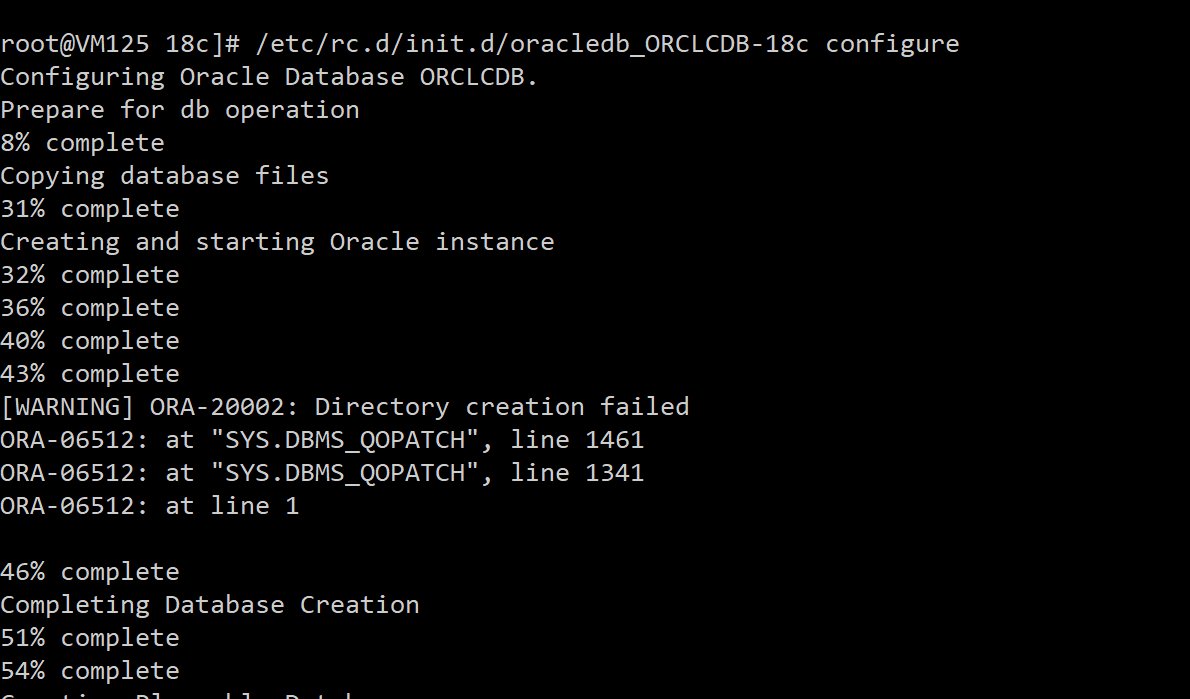This screenshot has width=1190, height=699.
Task: Click the '46% complete' progress line
Action: [90, 571]
